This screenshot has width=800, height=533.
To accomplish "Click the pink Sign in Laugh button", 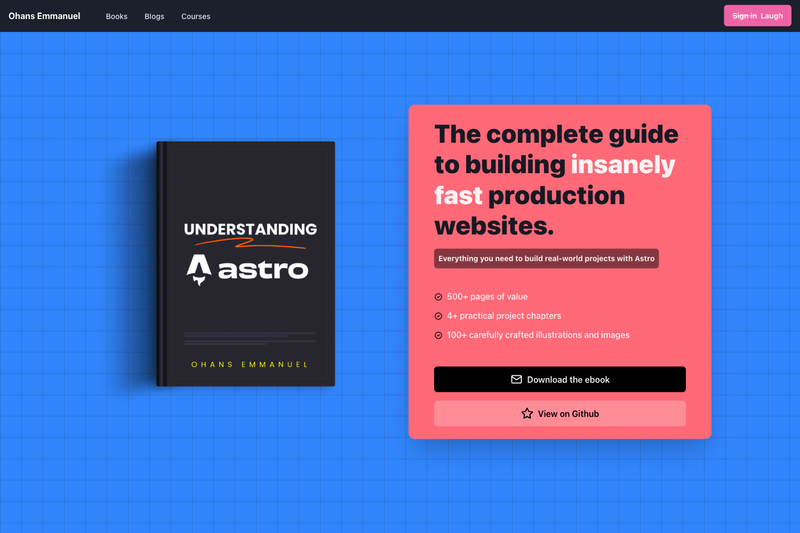I will click(757, 16).
